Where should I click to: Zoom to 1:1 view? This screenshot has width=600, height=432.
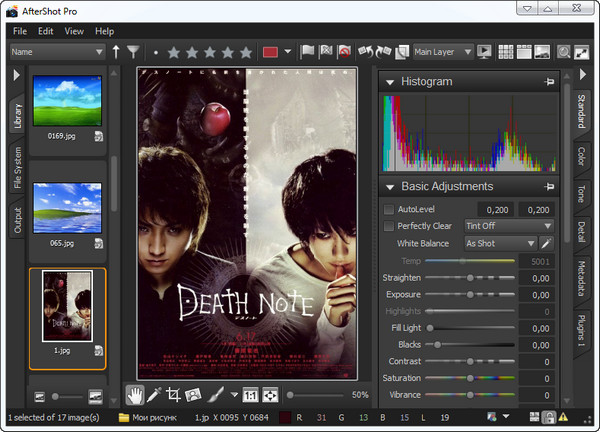251,395
